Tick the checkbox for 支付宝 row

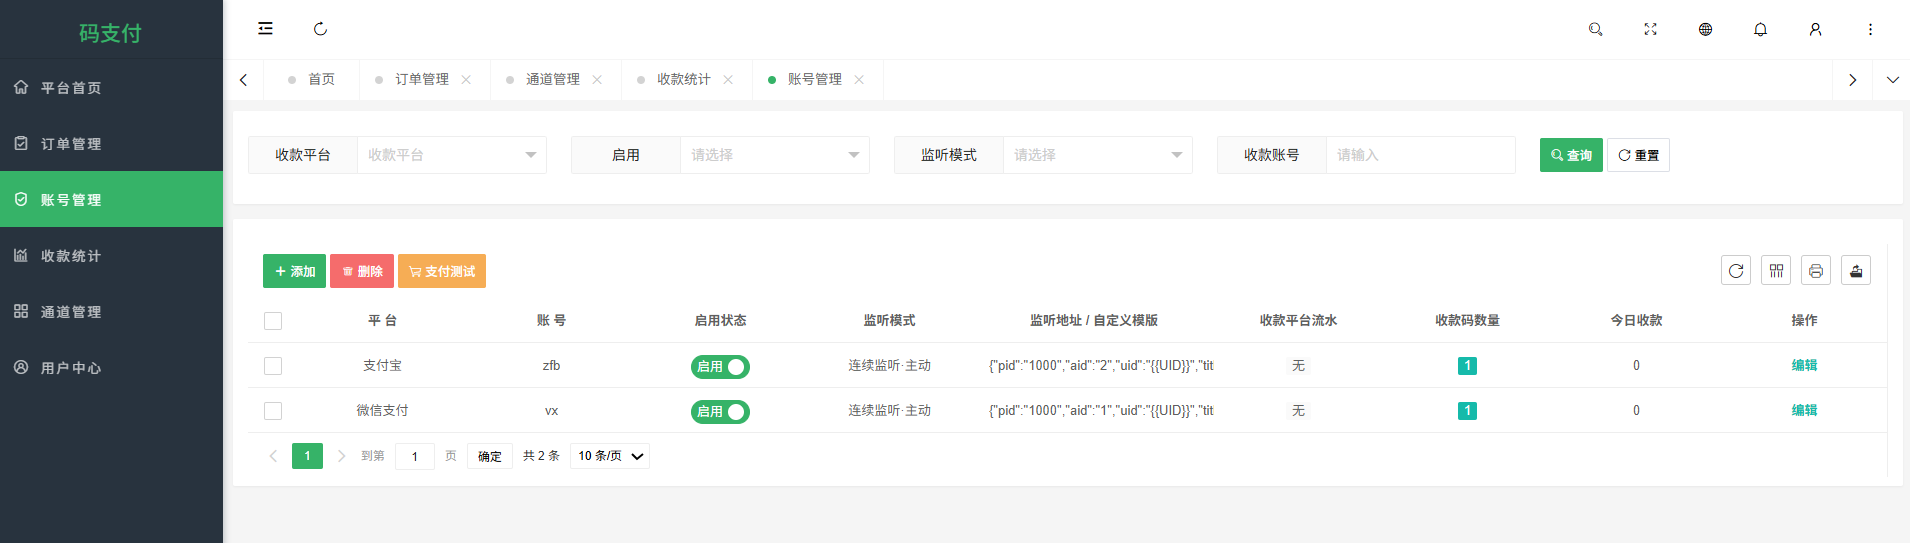273,366
